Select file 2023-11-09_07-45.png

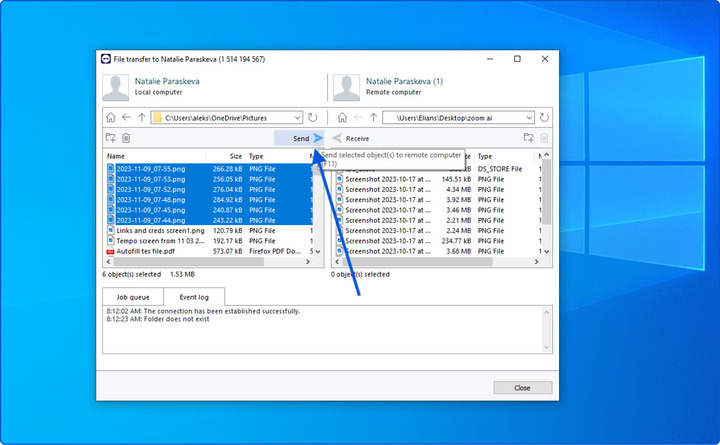pos(151,210)
